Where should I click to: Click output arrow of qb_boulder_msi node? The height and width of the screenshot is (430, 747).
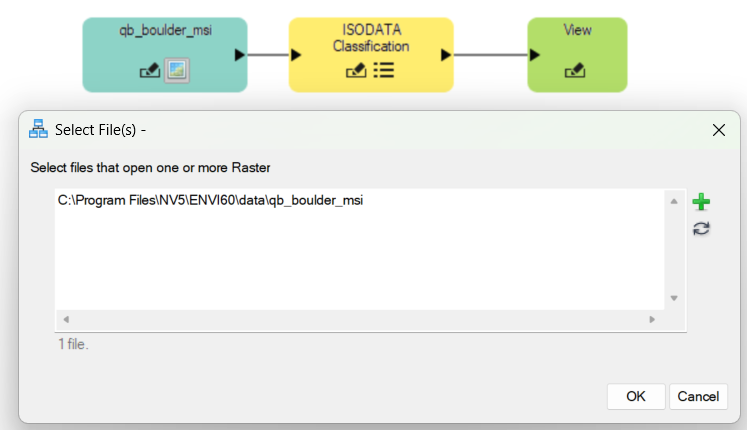pyautogui.click(x=240, y=55)
